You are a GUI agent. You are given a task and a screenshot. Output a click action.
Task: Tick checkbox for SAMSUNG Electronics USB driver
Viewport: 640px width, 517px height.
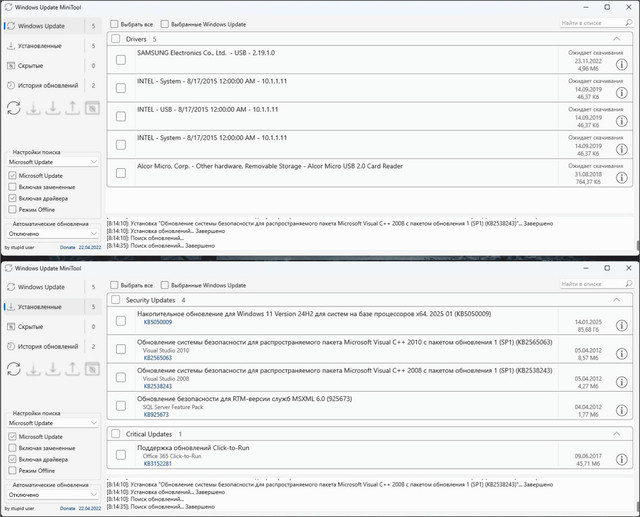click(121, 60)
